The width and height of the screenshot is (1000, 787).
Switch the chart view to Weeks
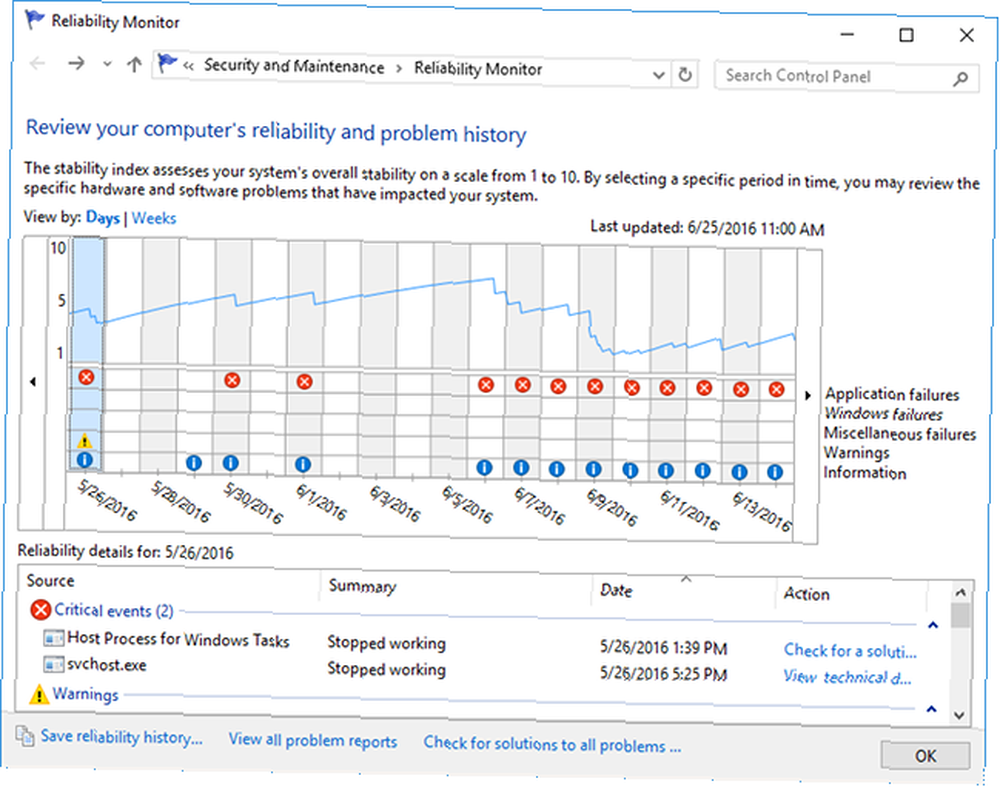(154, 218)
